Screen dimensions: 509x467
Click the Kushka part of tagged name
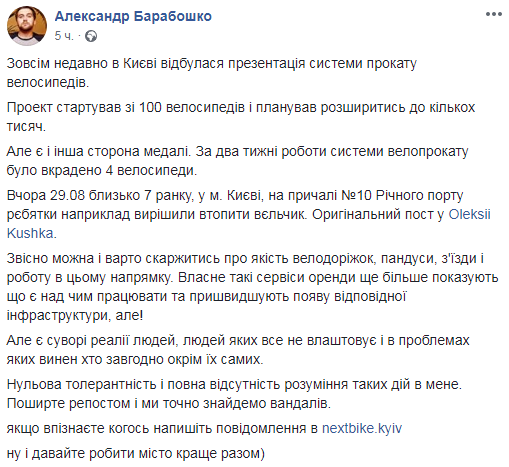pyautogui.click(x=30, y=233)
